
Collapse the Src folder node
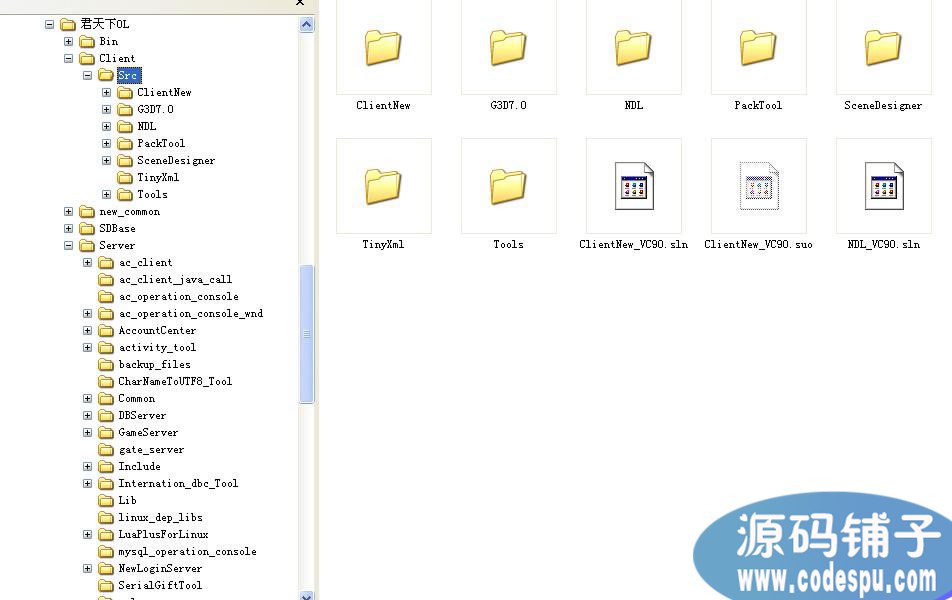pos(87,75)
